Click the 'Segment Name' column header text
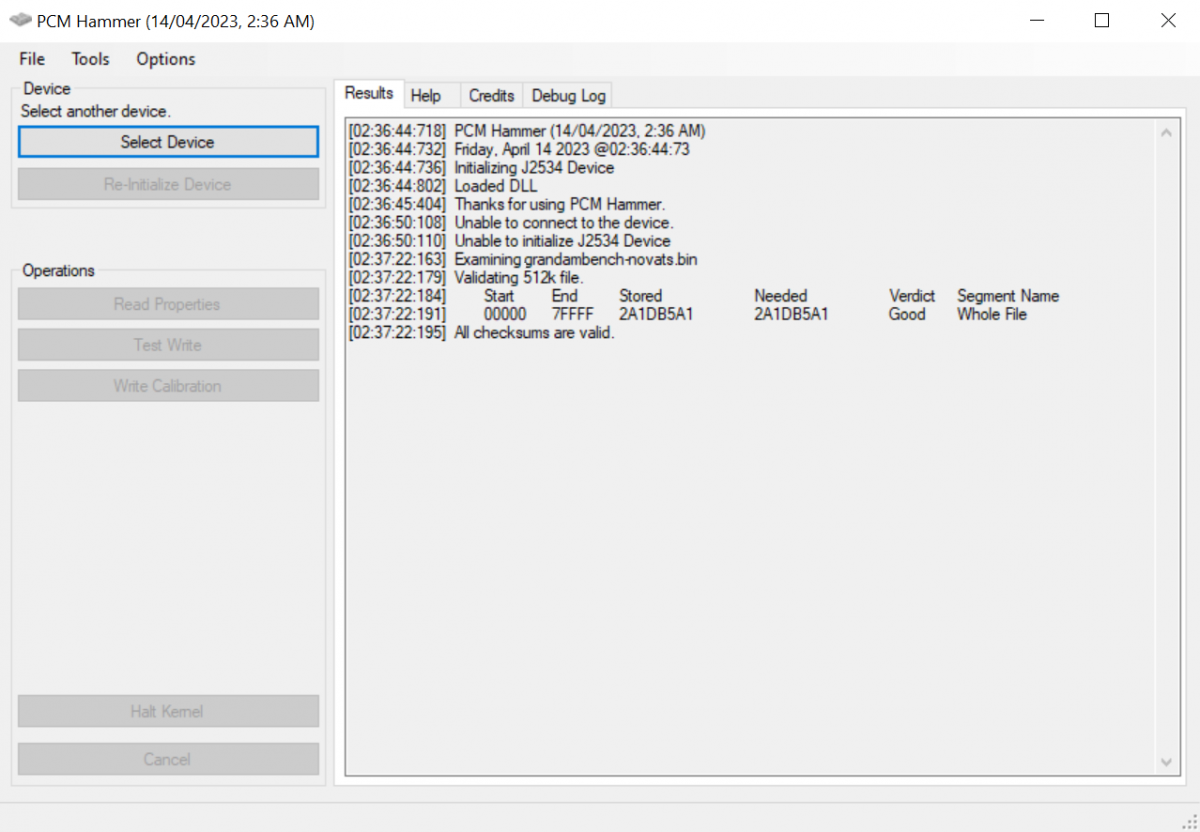 point(1008,296)
